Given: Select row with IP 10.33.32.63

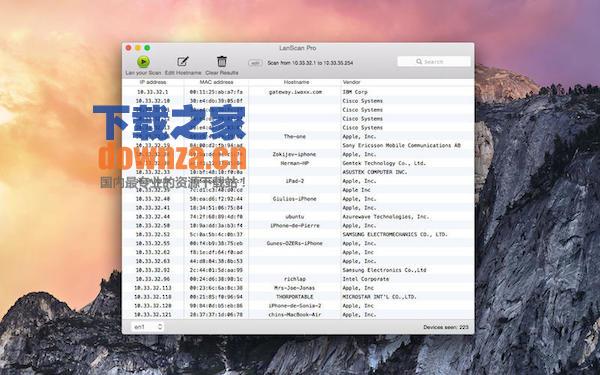Looking at the screenshot, I should (x=298, y=261).
